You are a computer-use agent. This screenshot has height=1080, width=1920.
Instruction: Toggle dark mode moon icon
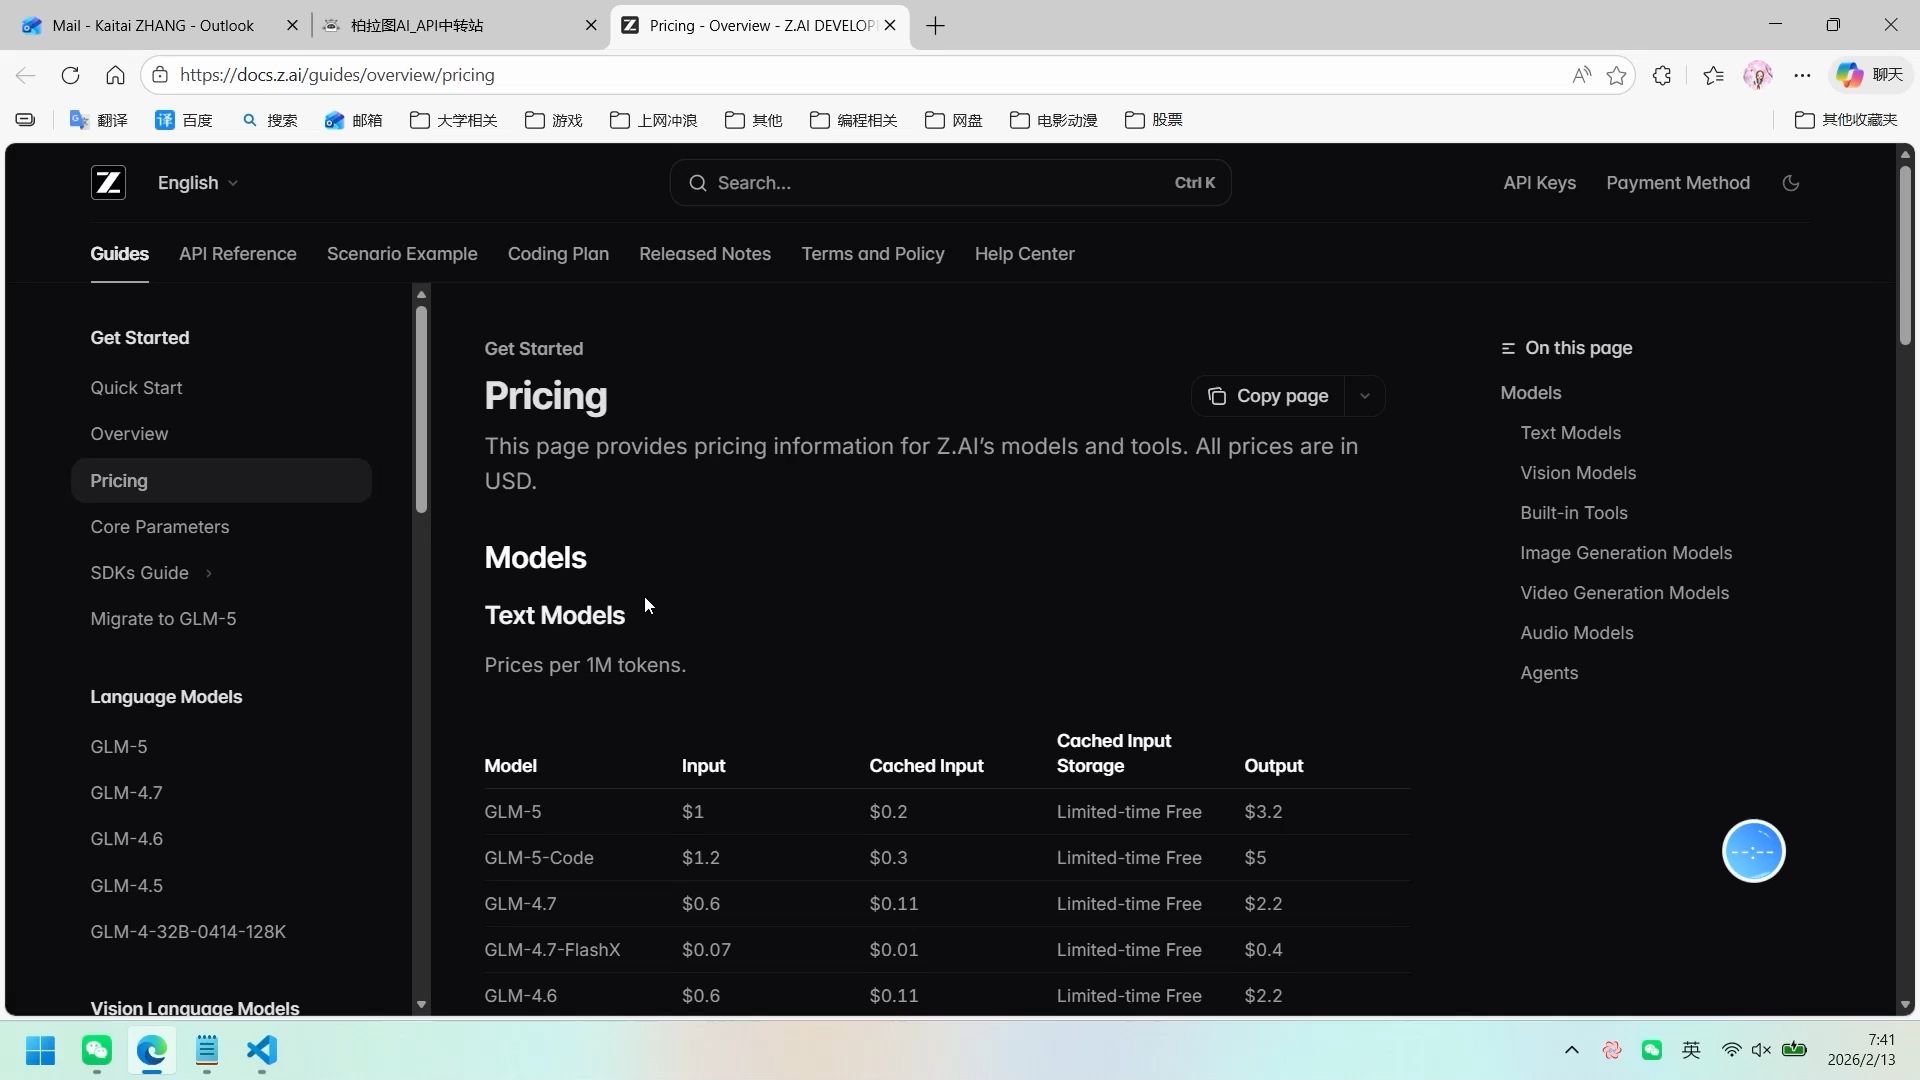click(x=1791, y=183)
